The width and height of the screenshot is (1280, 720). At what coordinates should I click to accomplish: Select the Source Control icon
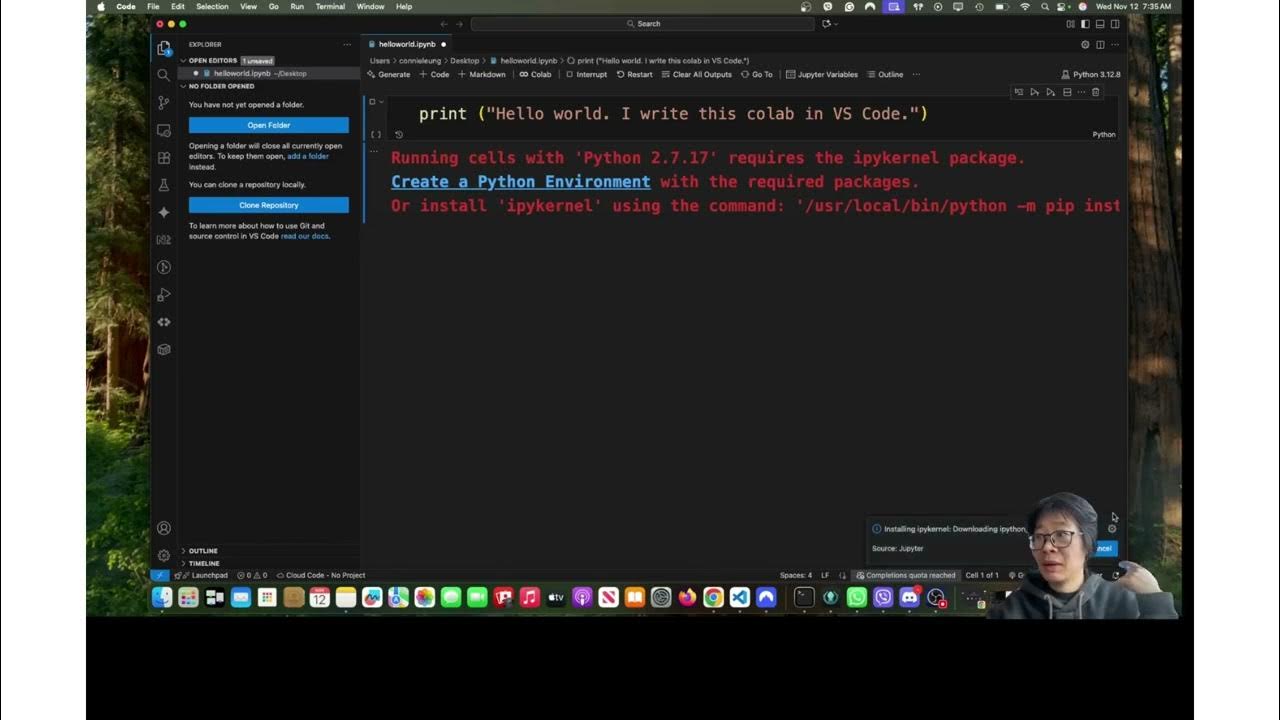163,102
